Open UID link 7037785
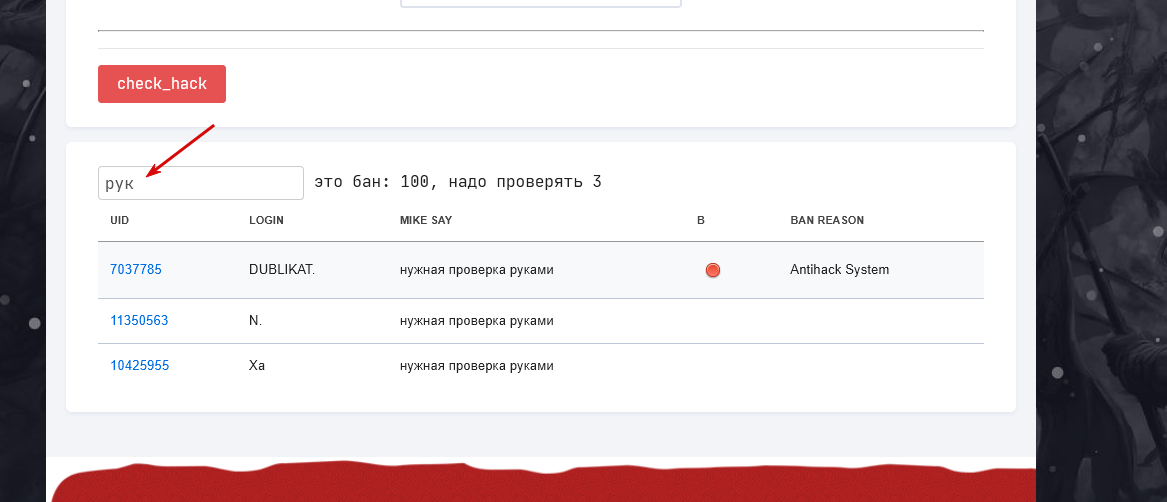The image size is (1167, 502). tap(135, 270)
